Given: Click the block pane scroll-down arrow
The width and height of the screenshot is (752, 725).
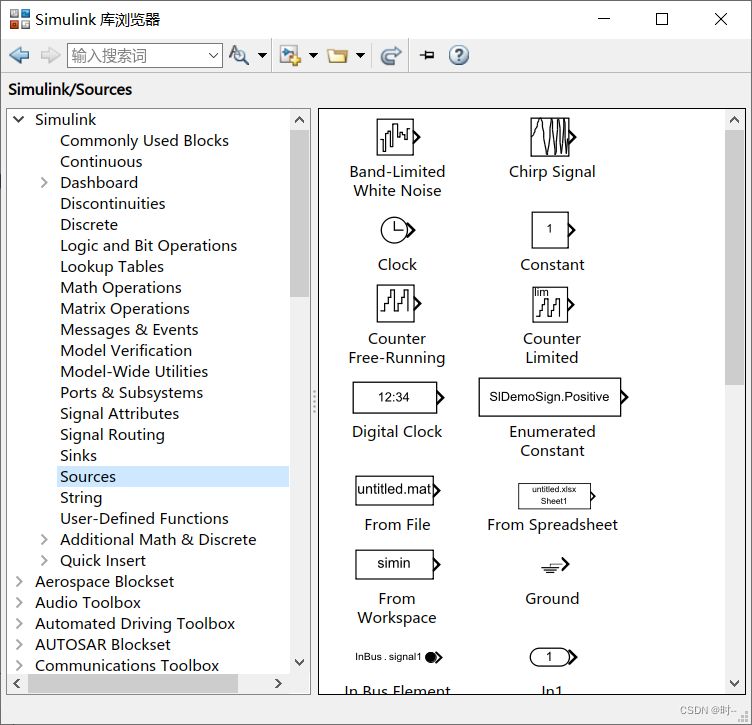Looking at the screenshot, I should [734, 683].
